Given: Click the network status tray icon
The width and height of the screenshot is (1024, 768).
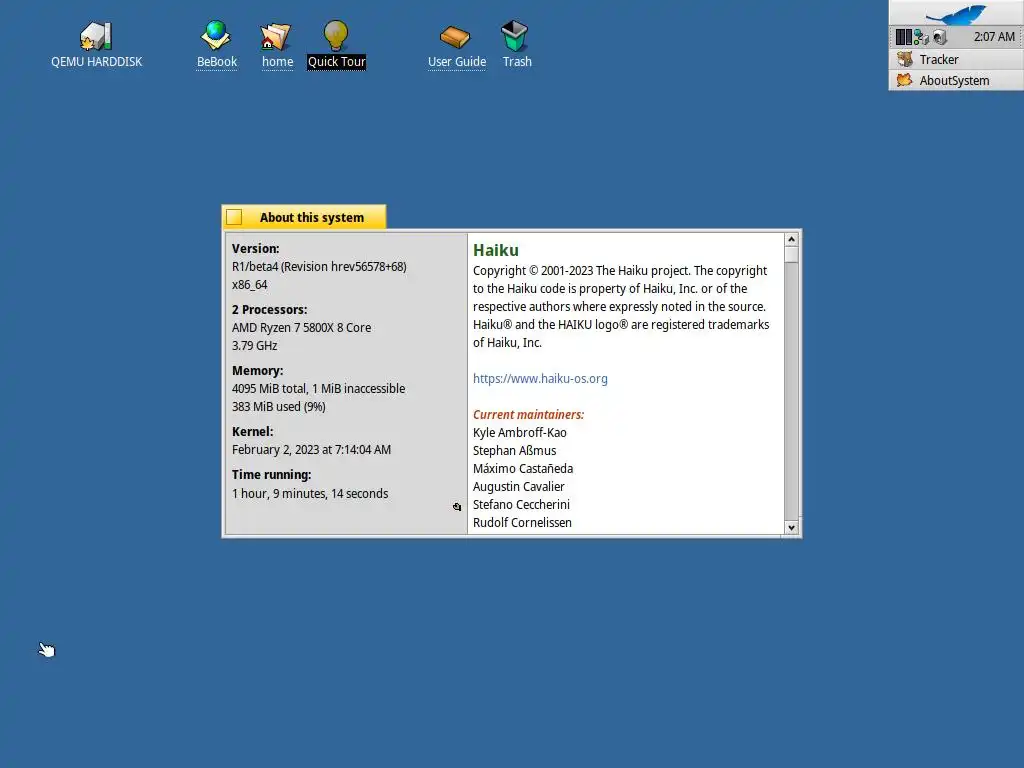Looking at the screenshot, I should coord(921,37).
